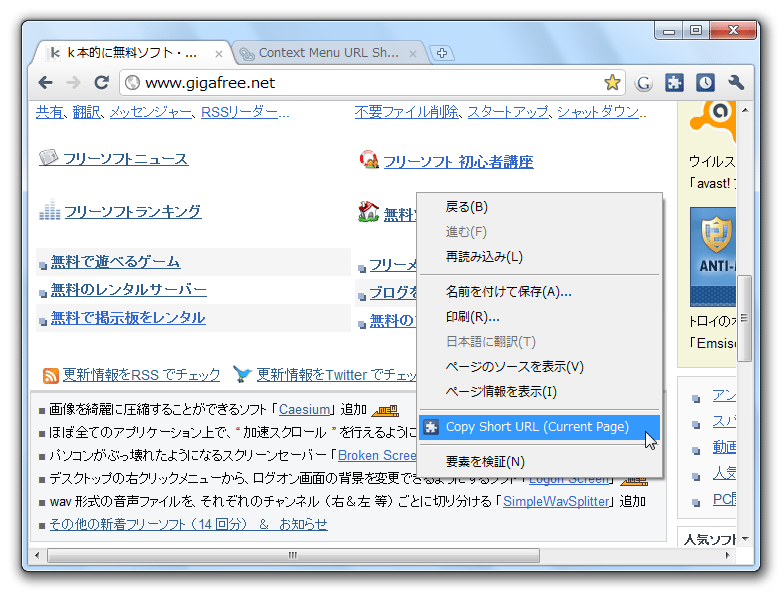
Task: Click the lifebuoy icon beside 初心者講座
Action: pyautogui.click(x=369, y=160)
